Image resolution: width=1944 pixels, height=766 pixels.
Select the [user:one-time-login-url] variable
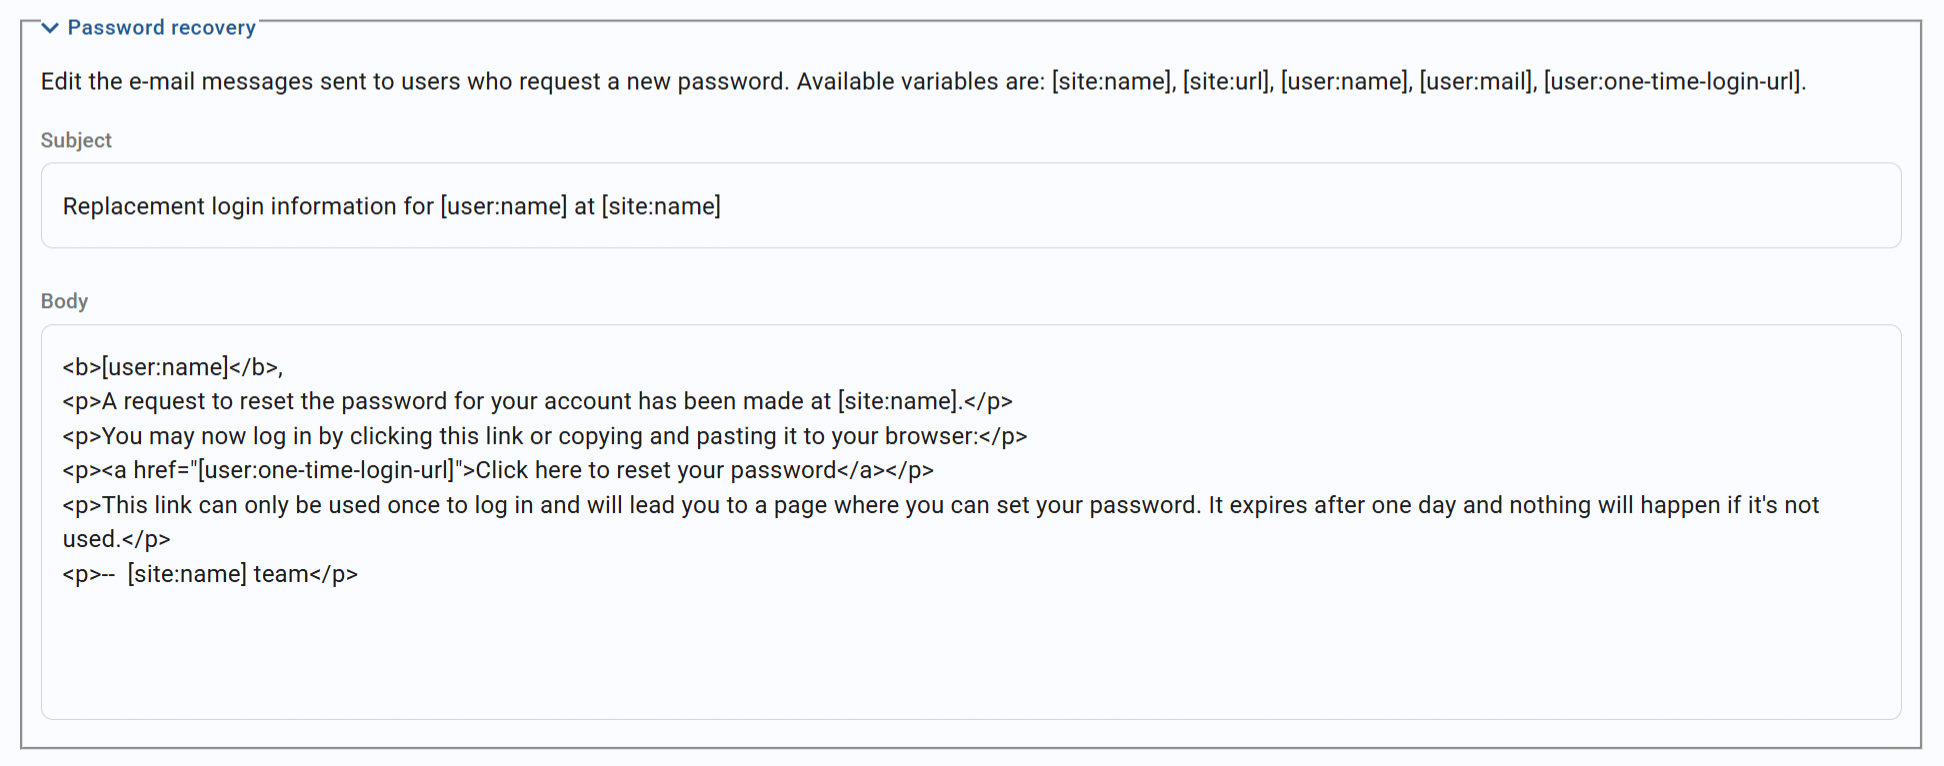[1672, 81]
